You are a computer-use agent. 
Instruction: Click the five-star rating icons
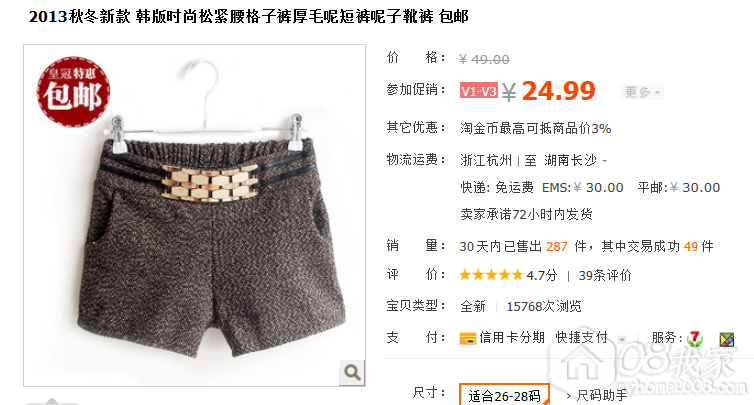click(490, 275)
